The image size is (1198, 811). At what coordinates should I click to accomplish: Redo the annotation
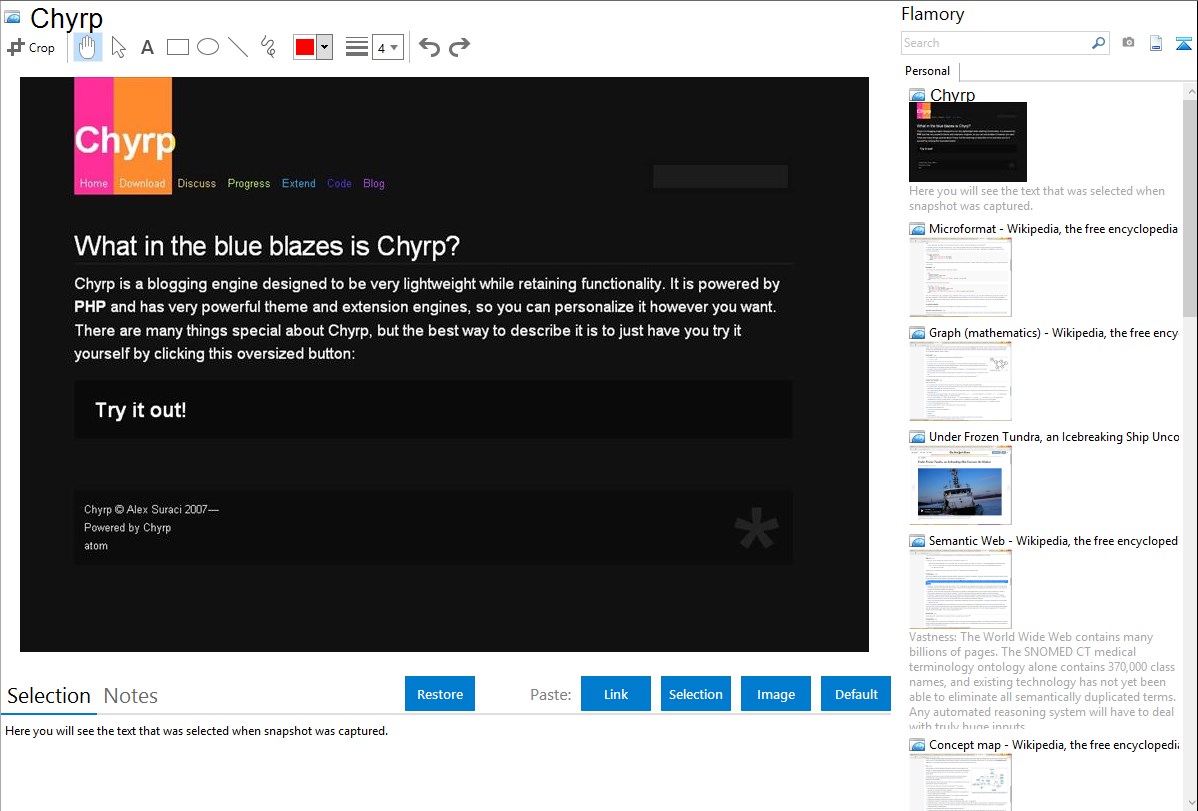[x=459, y=47]
